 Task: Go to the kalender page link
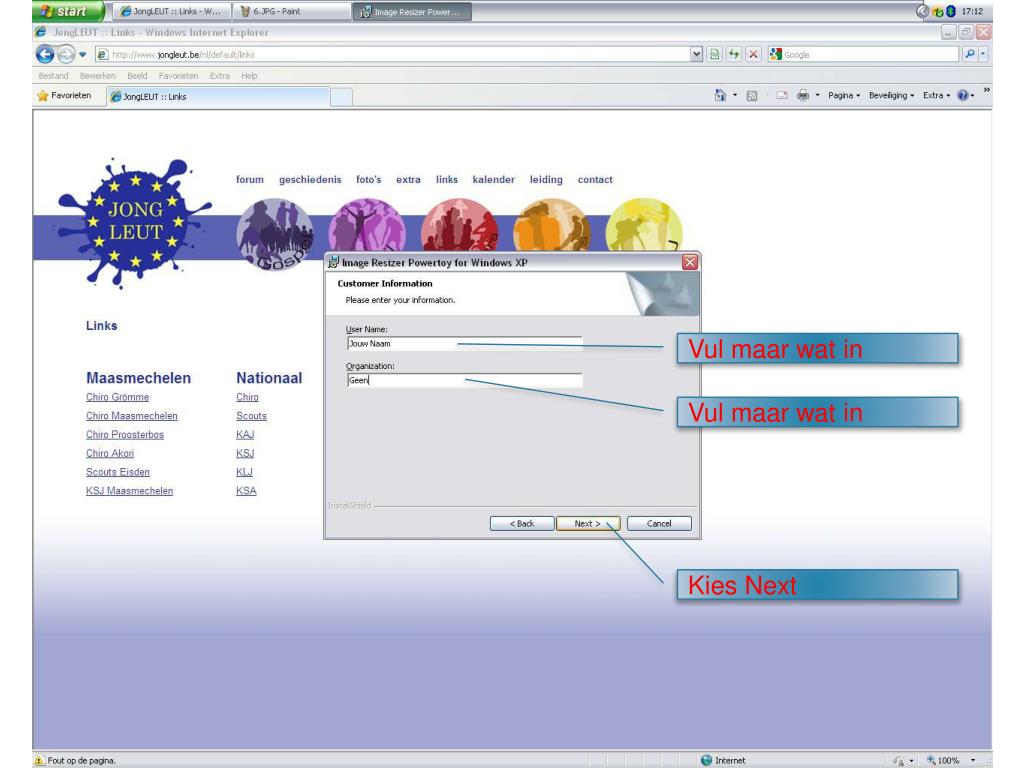click(494, 180)
